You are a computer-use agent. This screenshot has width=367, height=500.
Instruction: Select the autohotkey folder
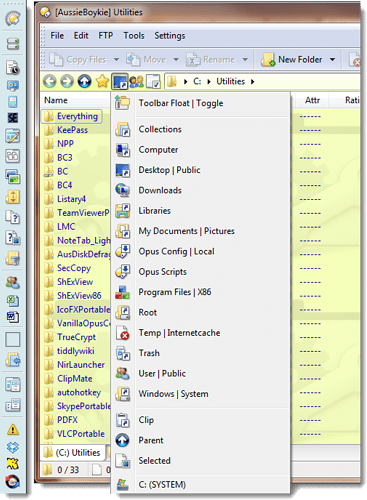coord(73,392)
